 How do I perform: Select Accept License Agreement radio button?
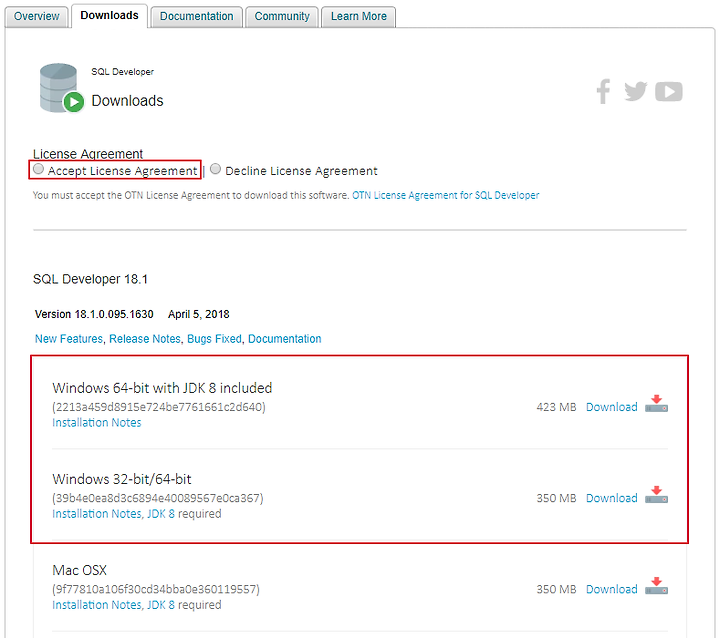coord(39,169)
